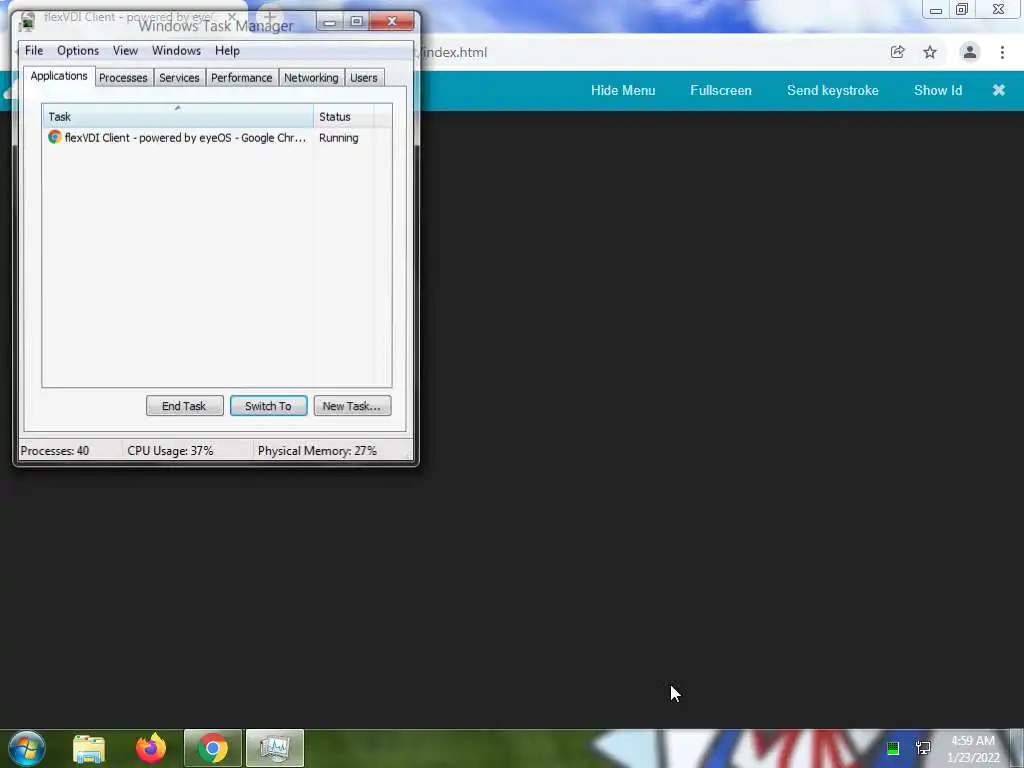Open the Windows Start menu

(27, 748)
